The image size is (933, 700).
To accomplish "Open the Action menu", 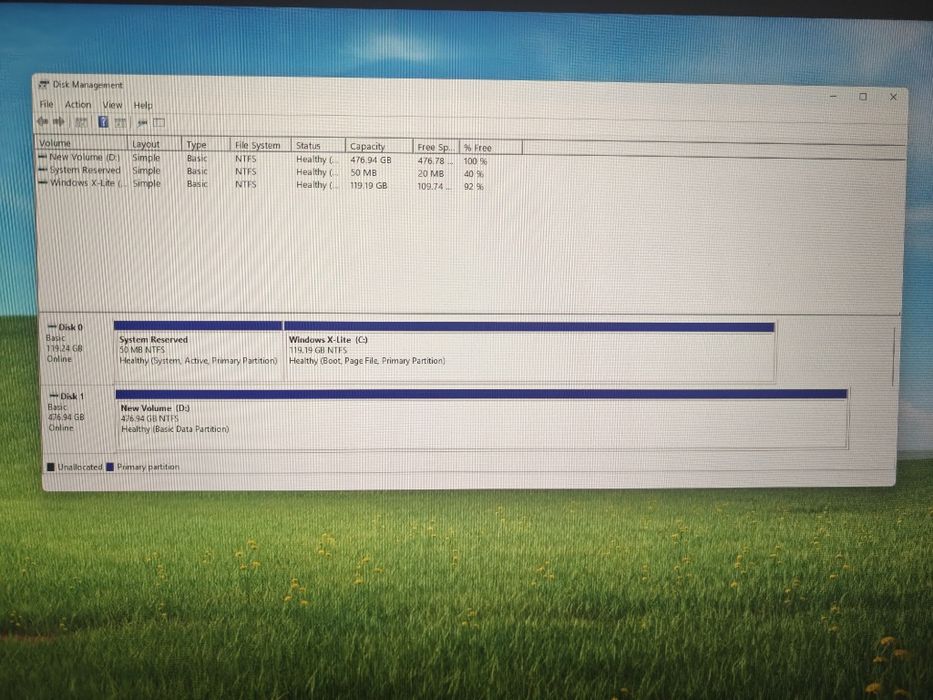I will point(78,105).
